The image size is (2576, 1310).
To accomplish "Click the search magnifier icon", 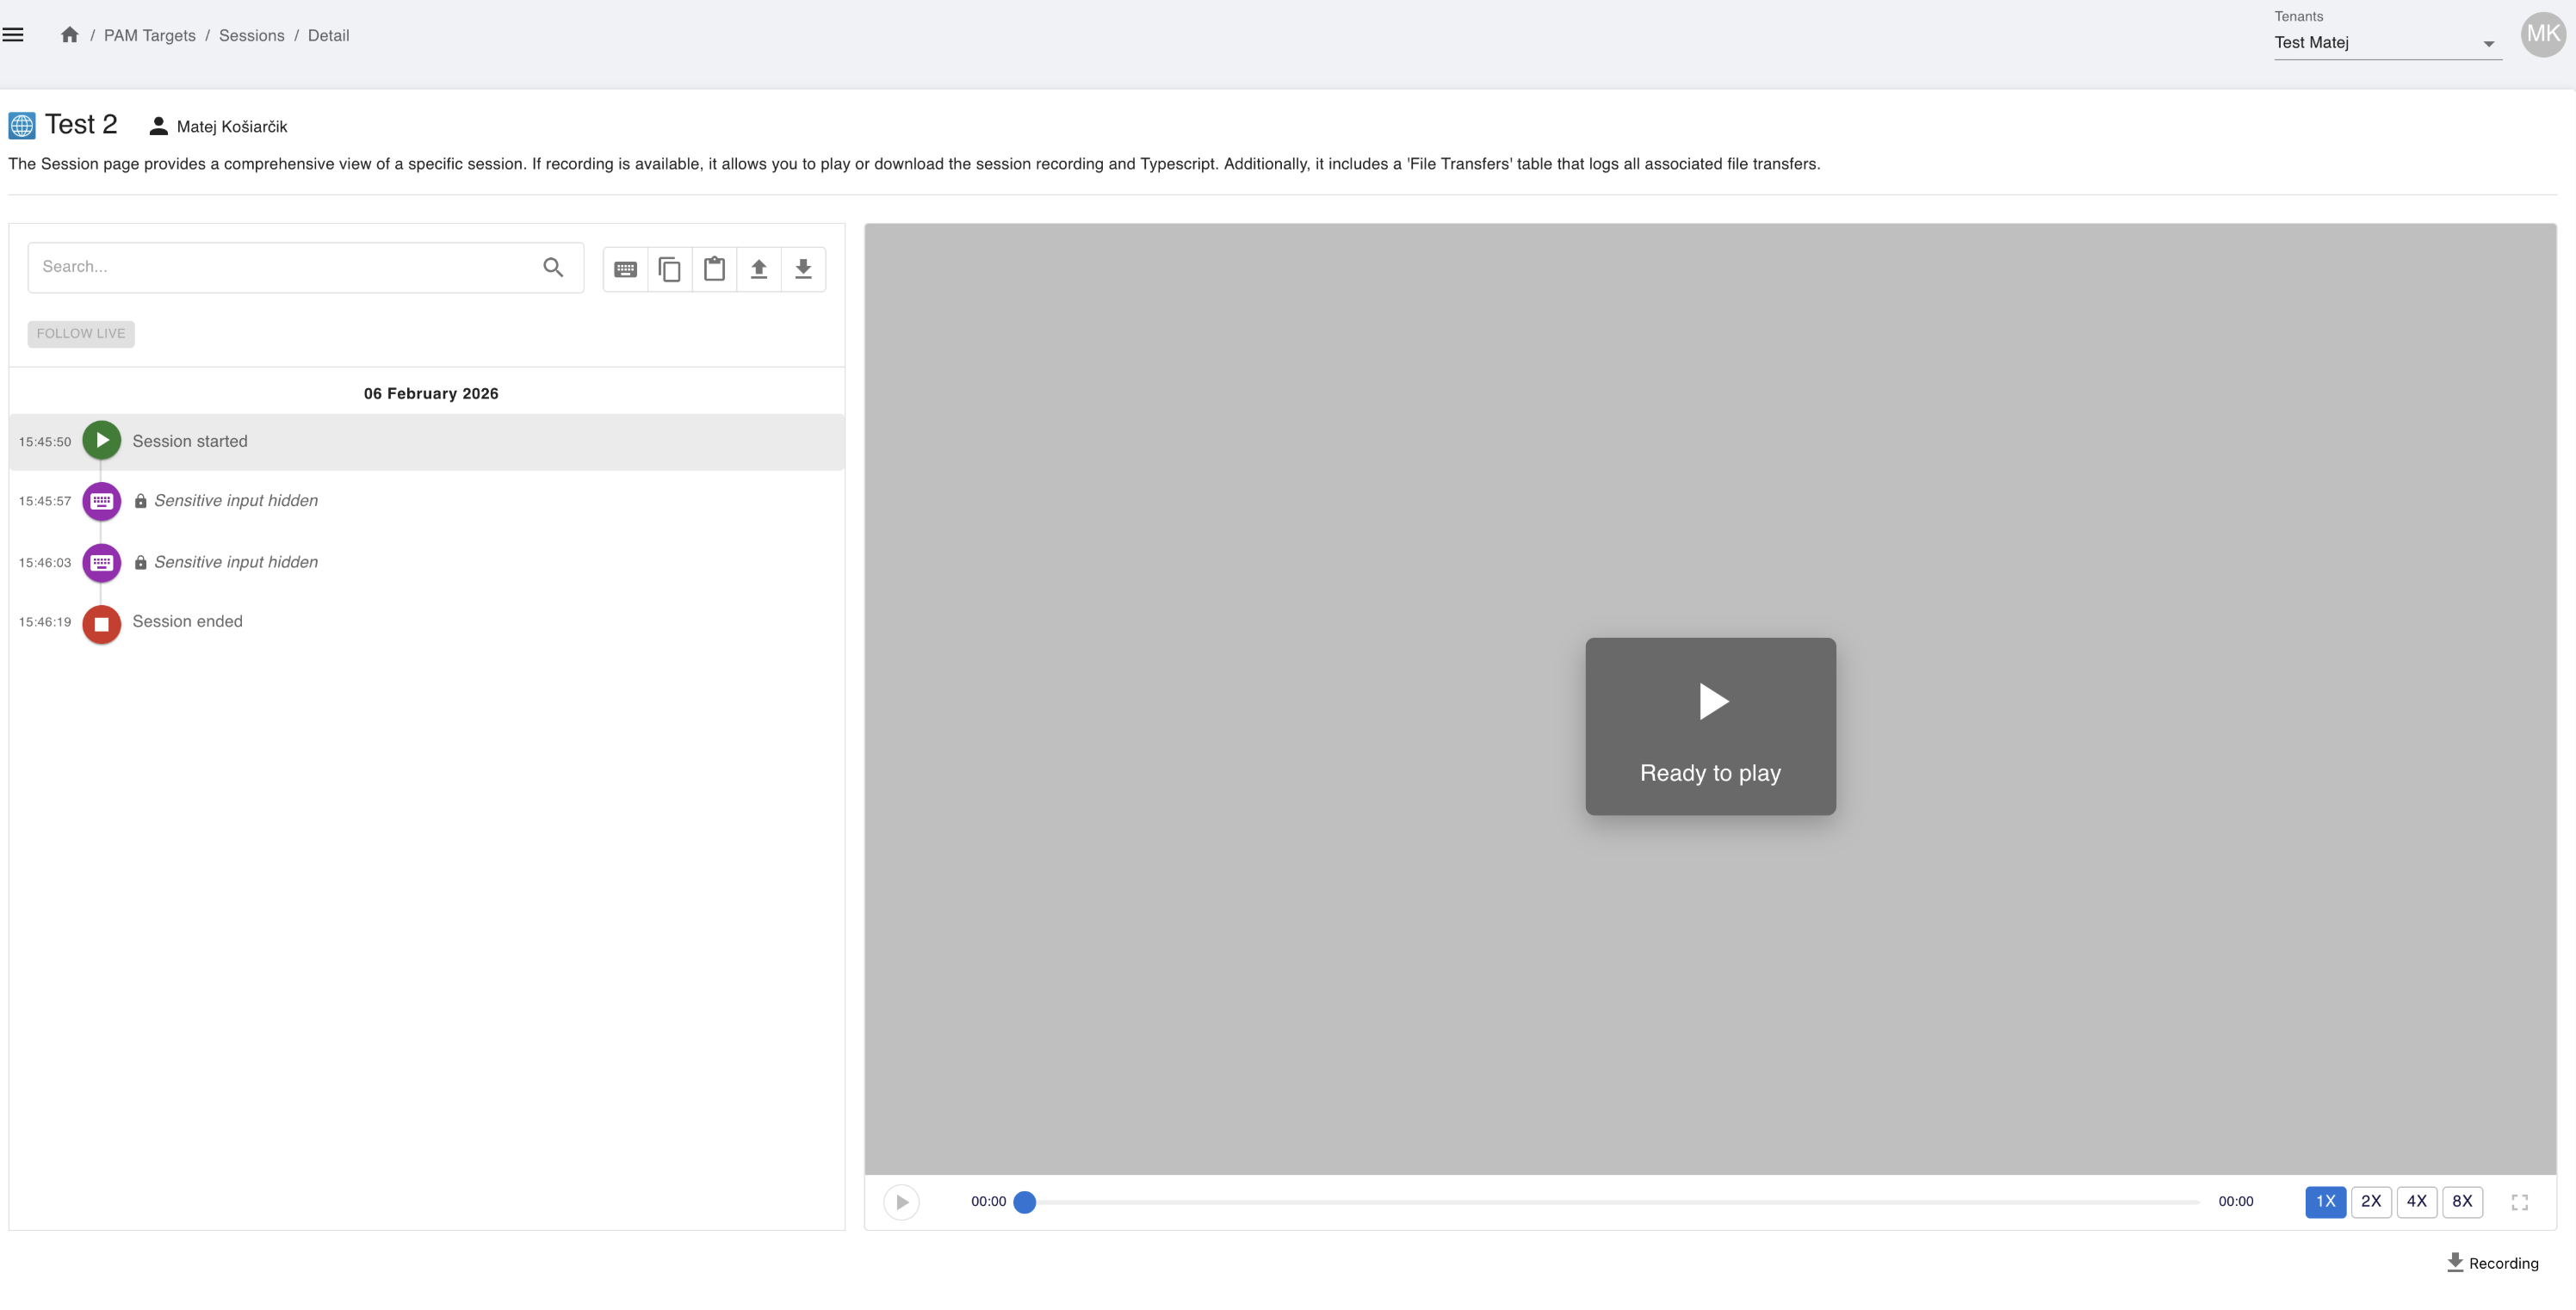I will click(553, 267).
